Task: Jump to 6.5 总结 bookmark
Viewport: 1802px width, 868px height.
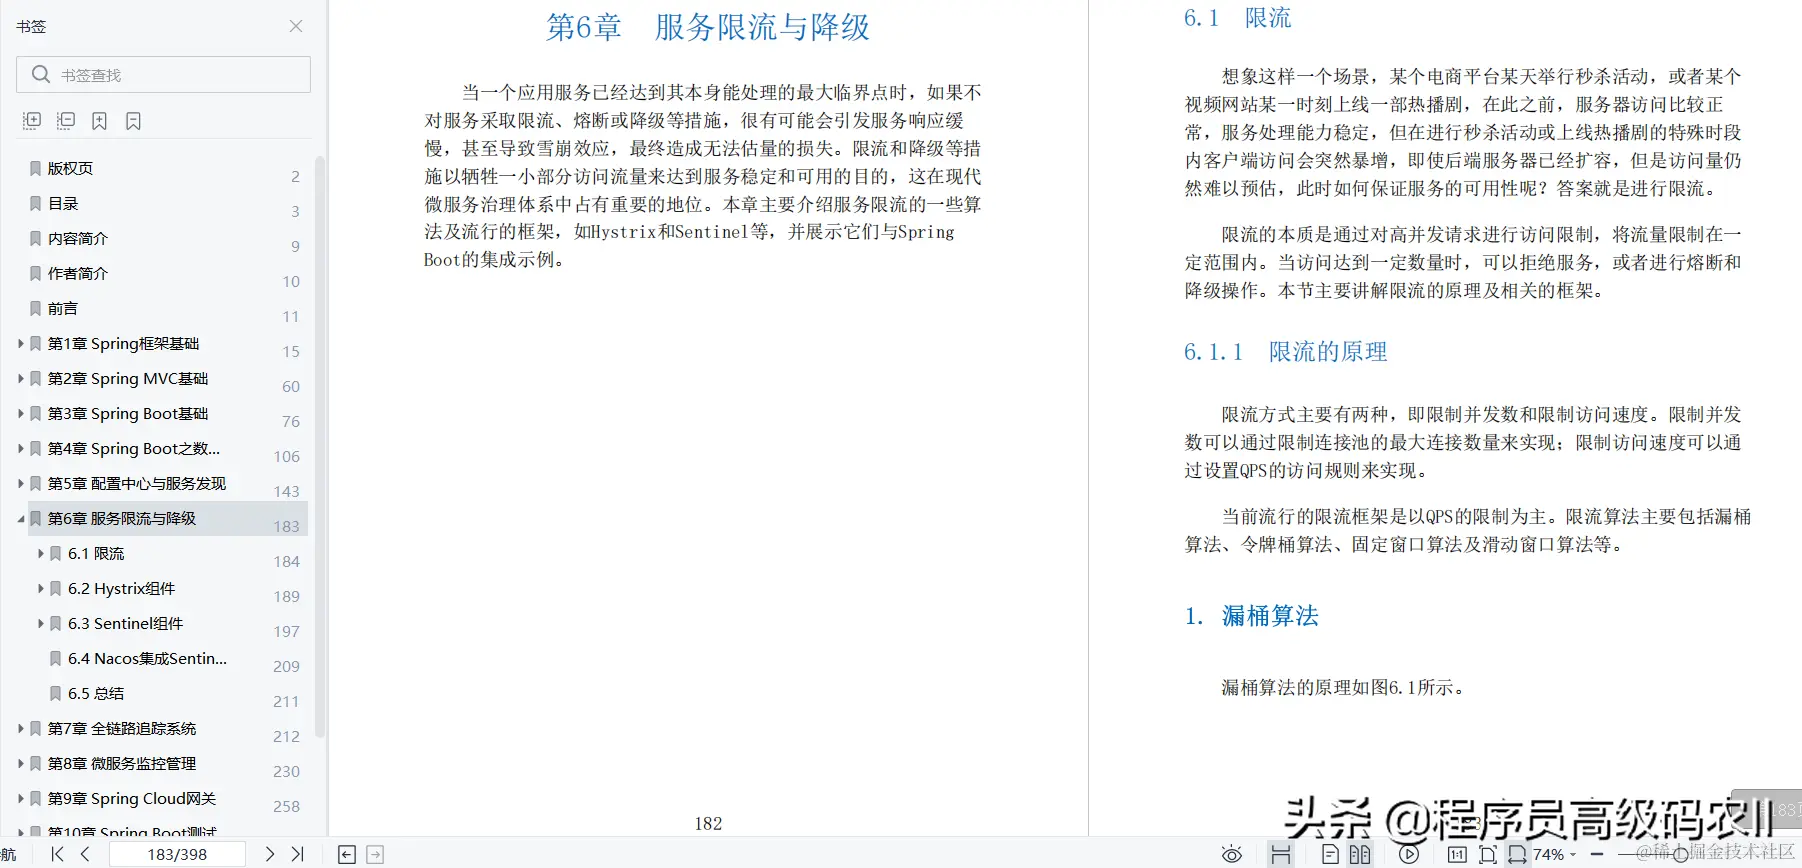Action: [x=96, y=693]
